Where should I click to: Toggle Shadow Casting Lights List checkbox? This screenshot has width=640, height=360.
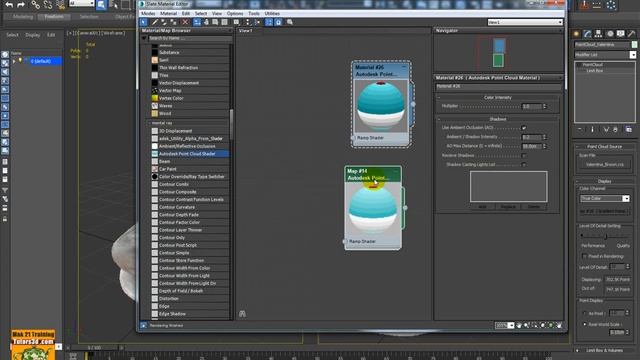coord(524,164)
